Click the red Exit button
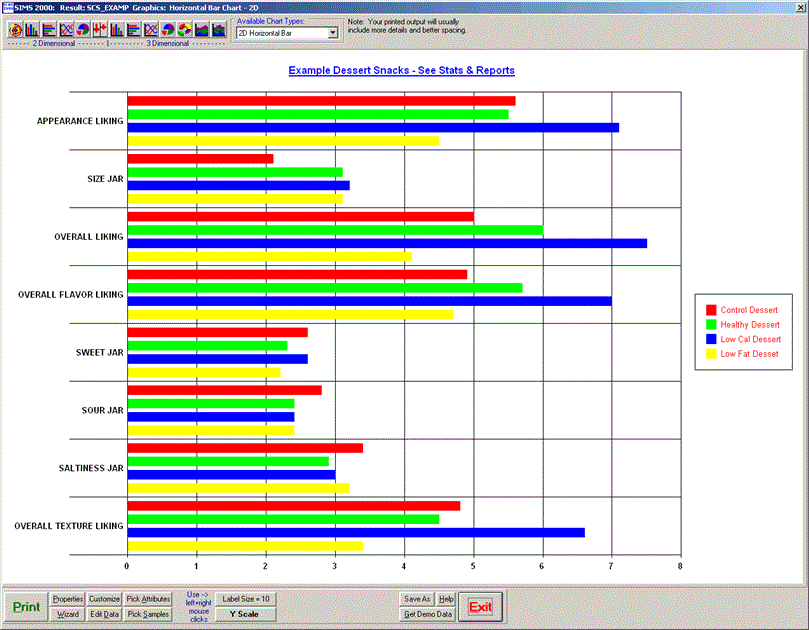 click(x=480, y=607)
